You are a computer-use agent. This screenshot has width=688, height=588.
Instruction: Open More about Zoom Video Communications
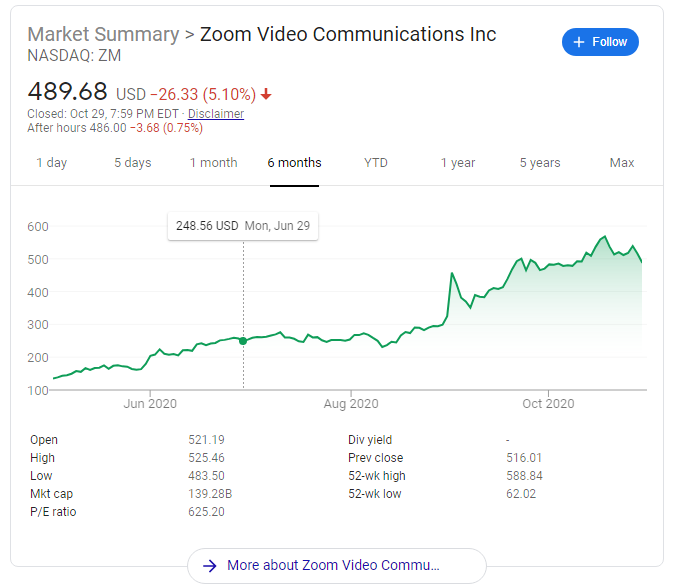(x=336, y=565)
